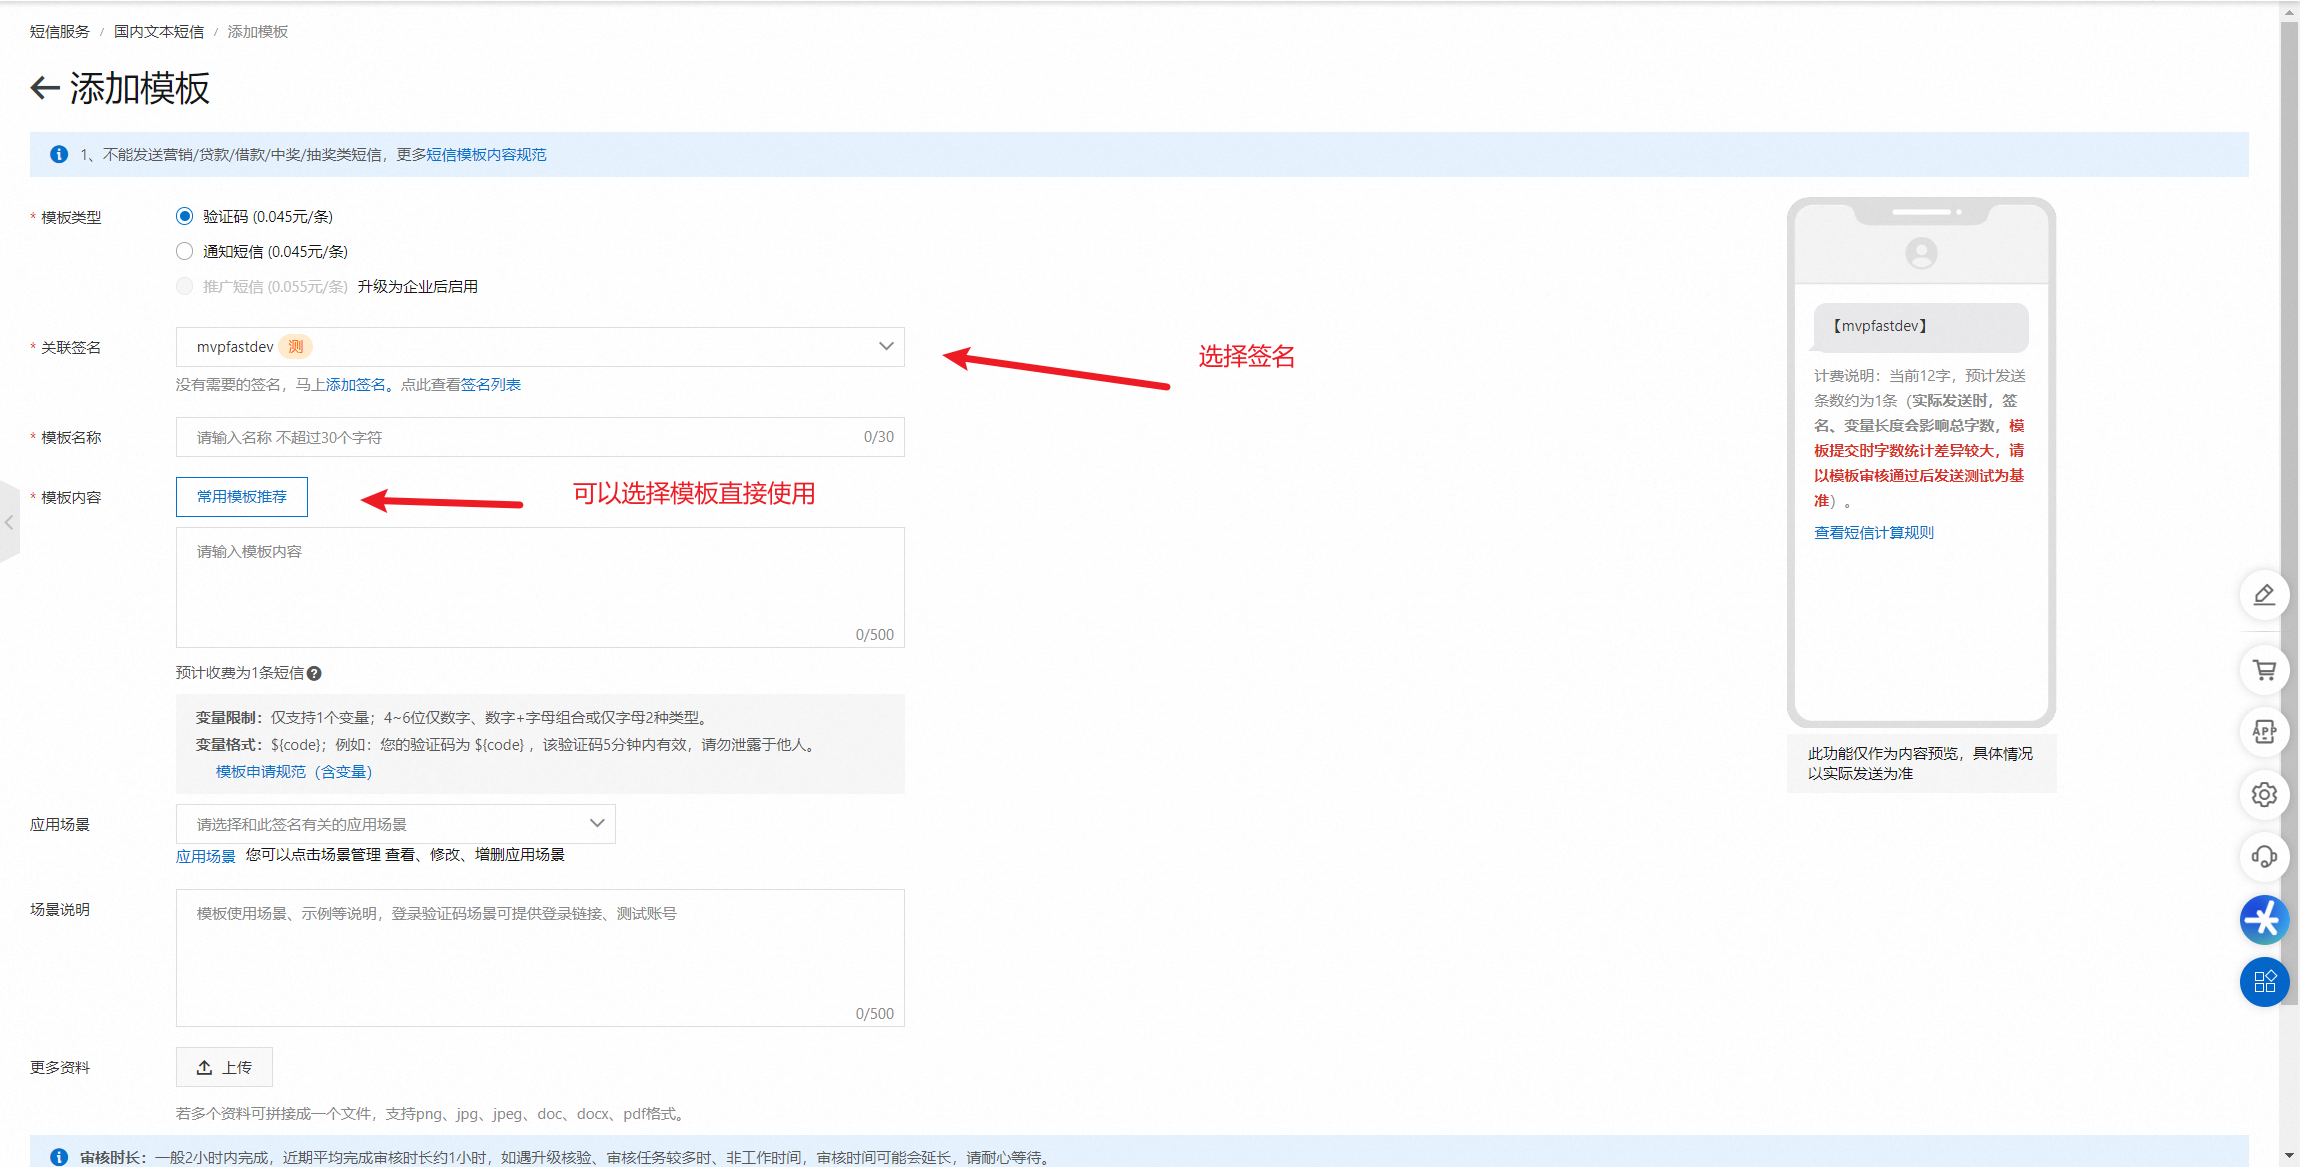Click the back arrow beside 添加模板
The width and height of the screenshot is (2300, 1167).
click(45, 88)
